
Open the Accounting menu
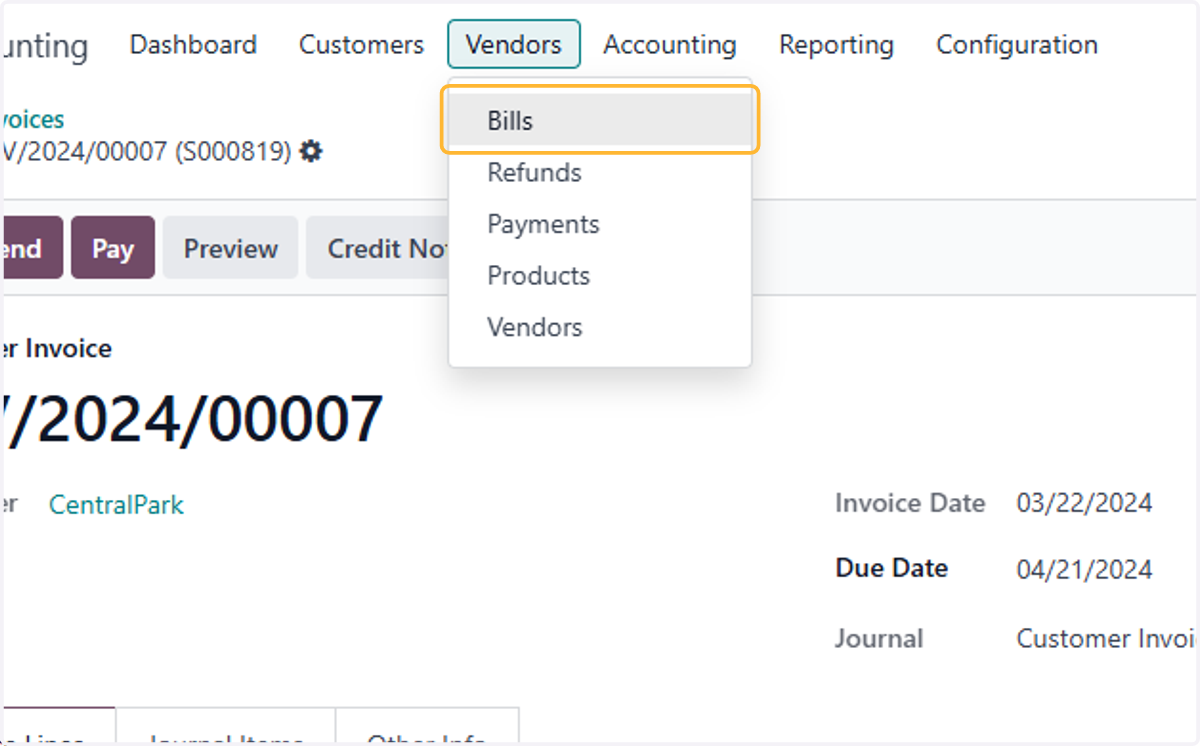click(x=670, y=45)
